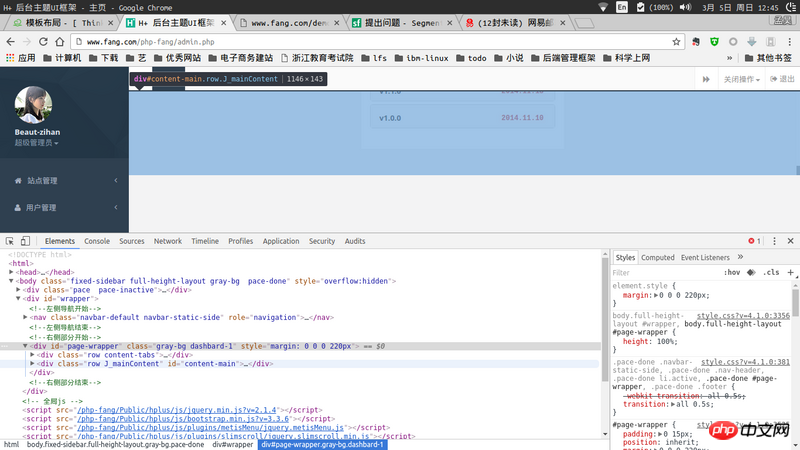Switch to the Sources tab
Screen dimensions: 800x450
132,241
